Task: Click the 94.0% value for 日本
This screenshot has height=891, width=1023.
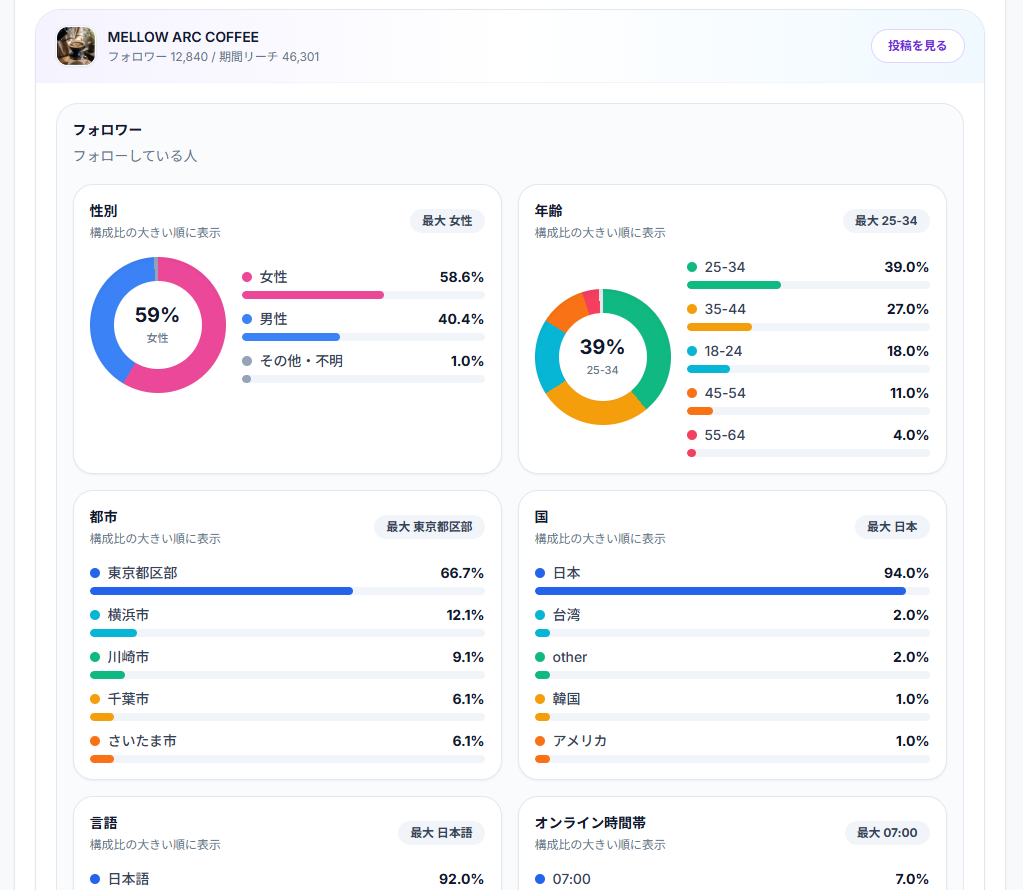Action: pos(906,573)
